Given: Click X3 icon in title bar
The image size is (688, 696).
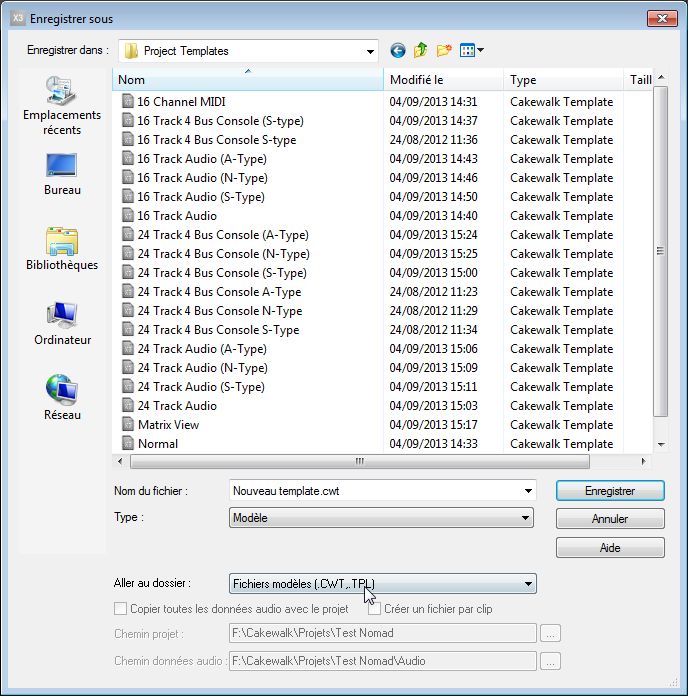Looking at the screenshot, I should pos(17,18).
